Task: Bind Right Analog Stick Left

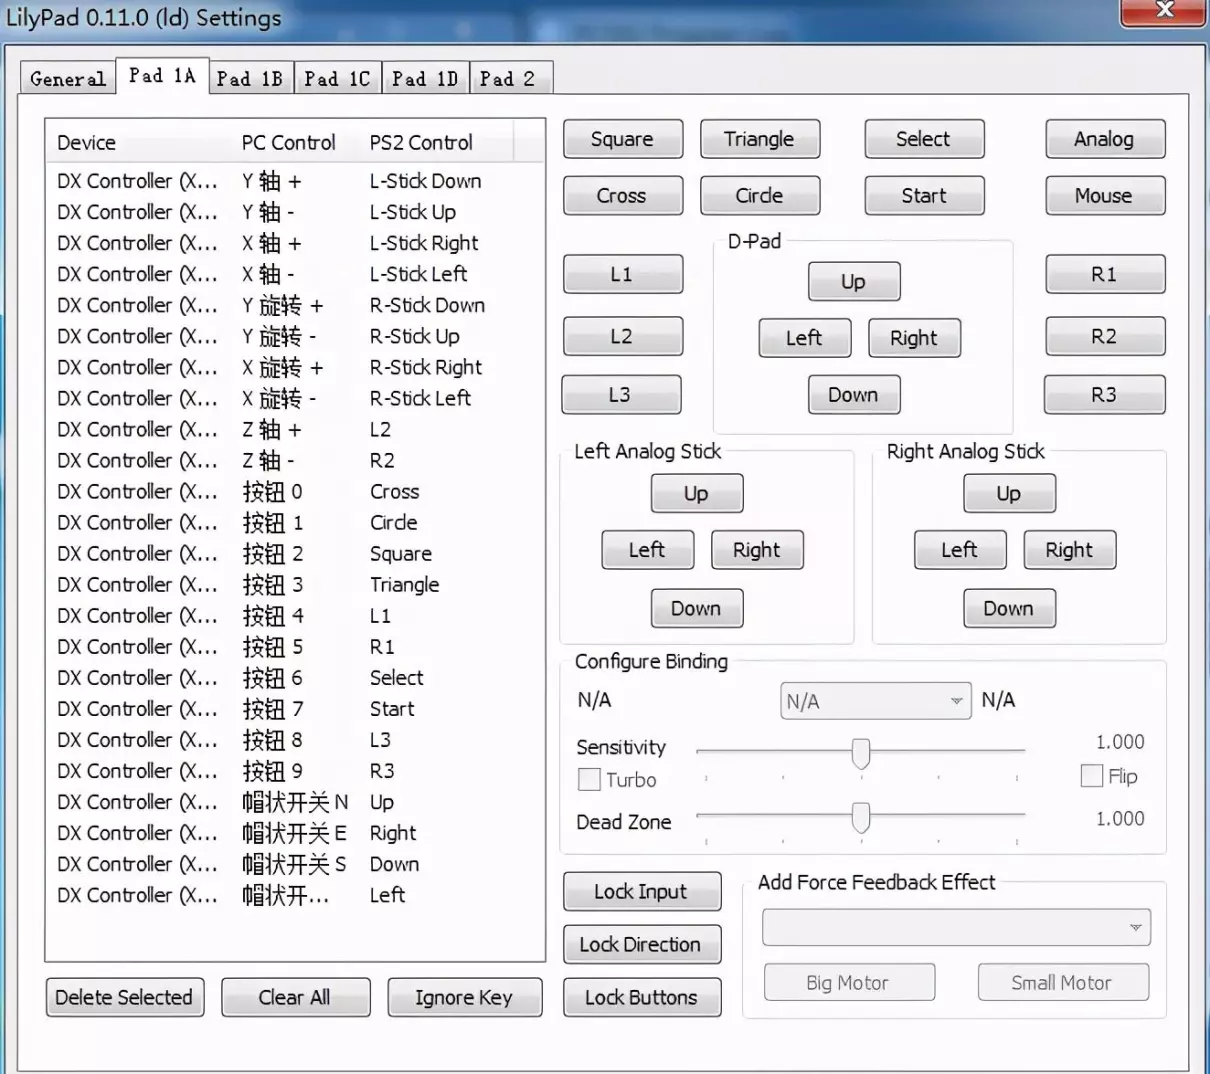Action: 960,550
